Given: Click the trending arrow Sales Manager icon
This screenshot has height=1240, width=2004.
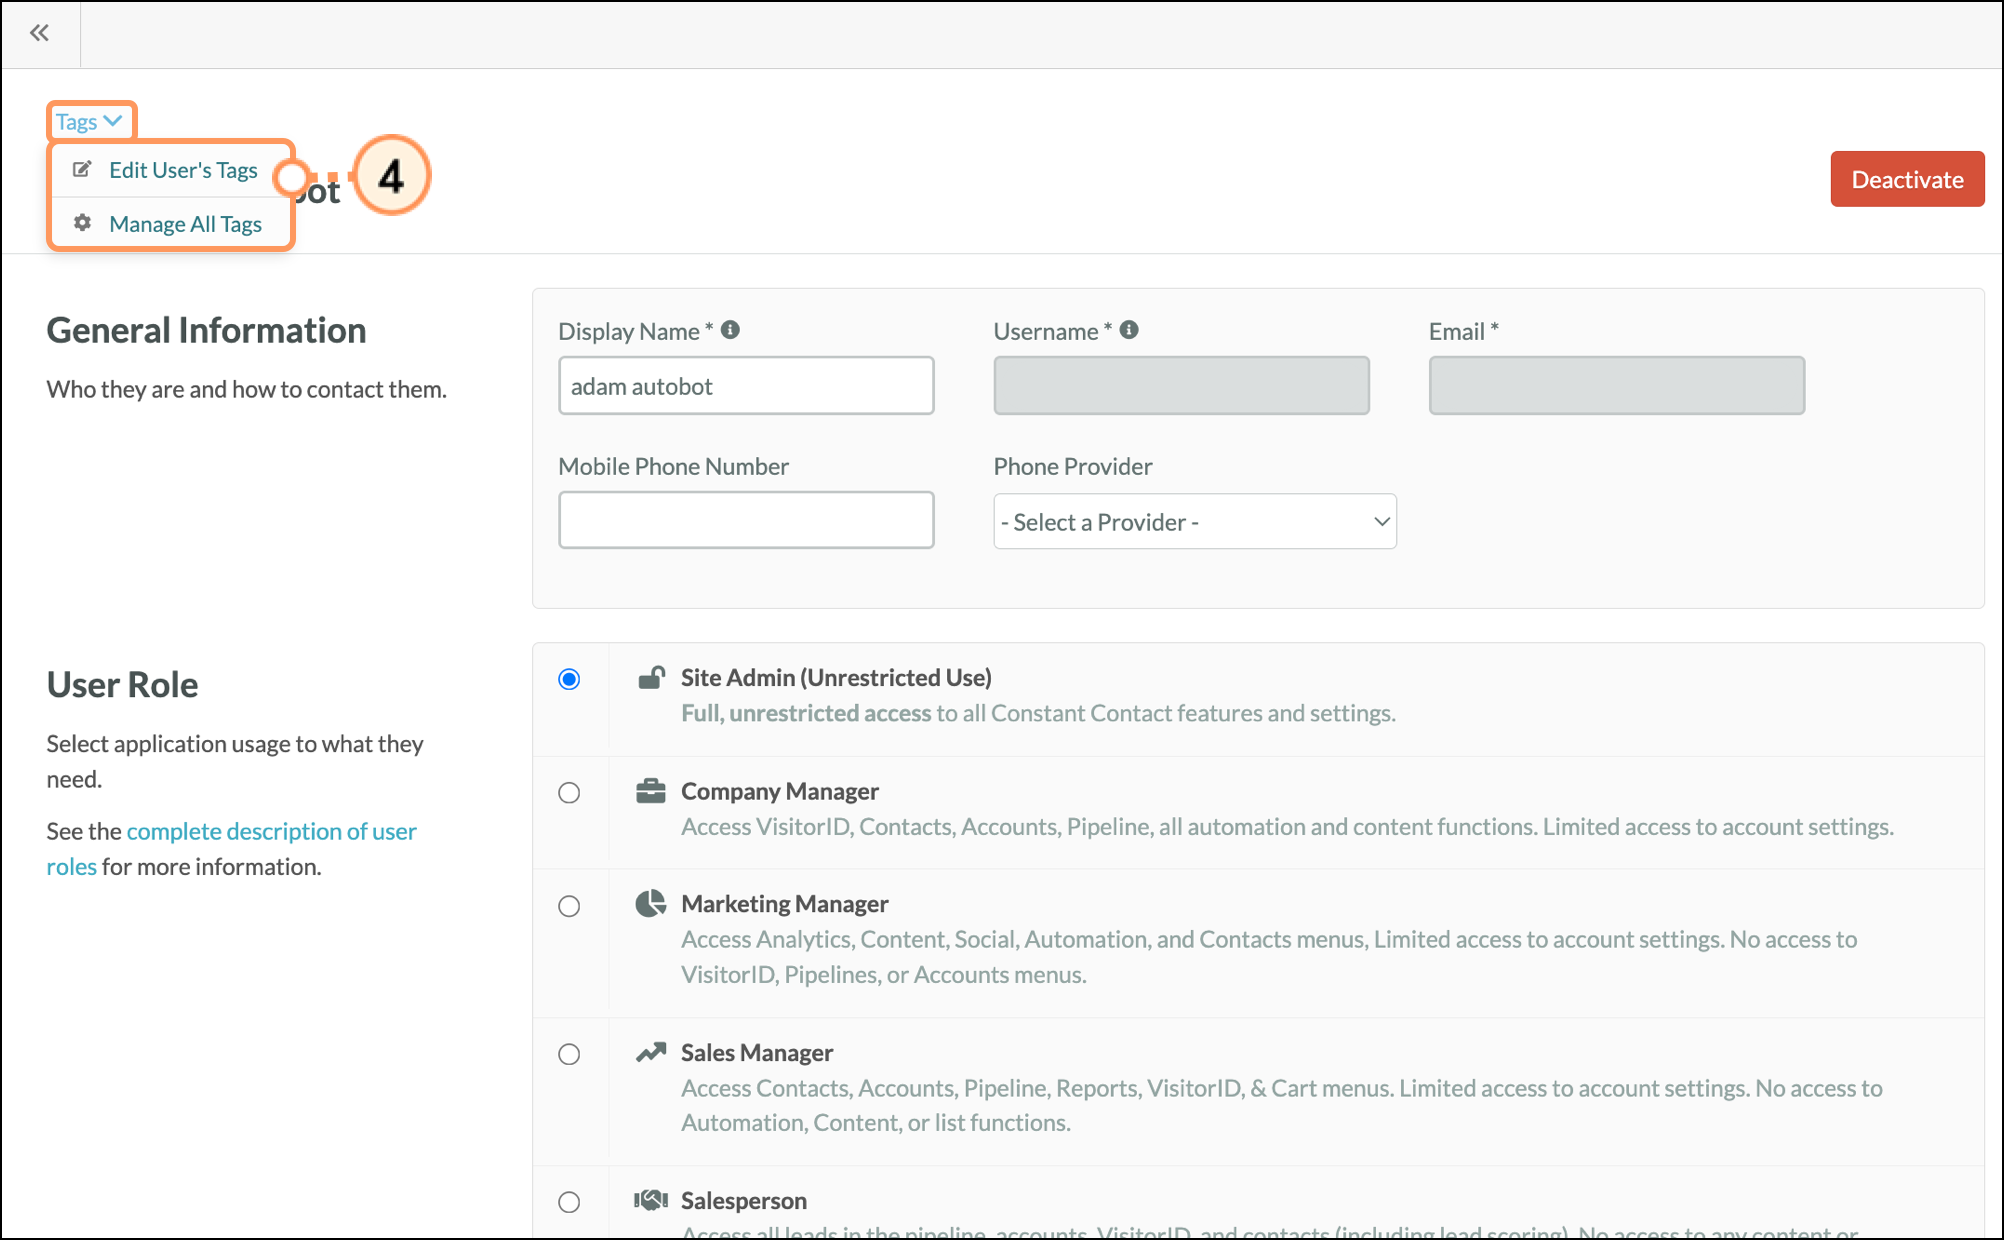Looking at the screenshot, I should pos(651,1052).
